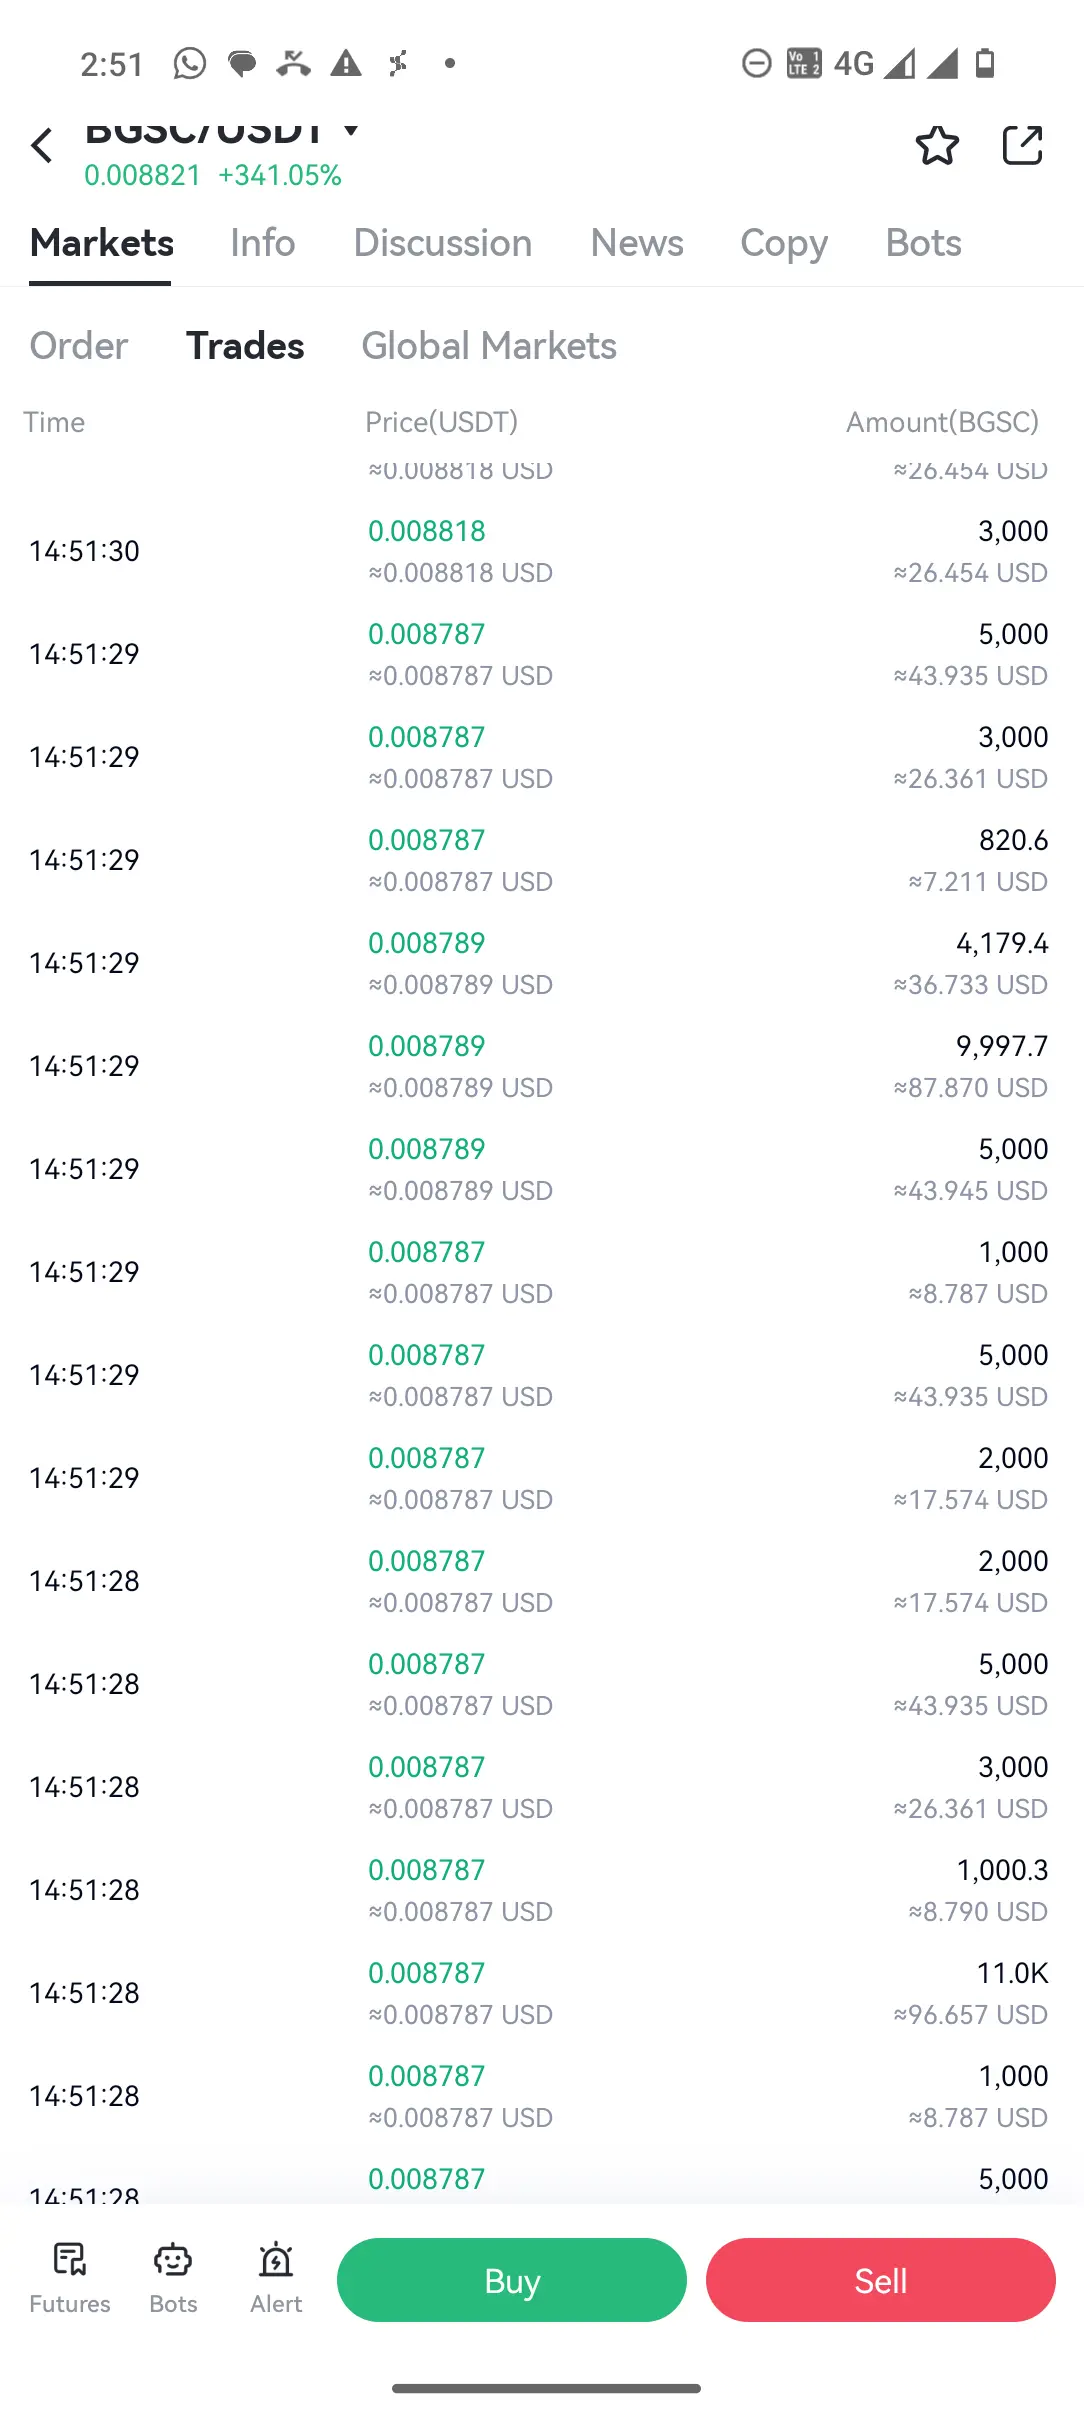Open the Discussion tab
Screen dimensions: 1084x2412
(x=443, y=243)
